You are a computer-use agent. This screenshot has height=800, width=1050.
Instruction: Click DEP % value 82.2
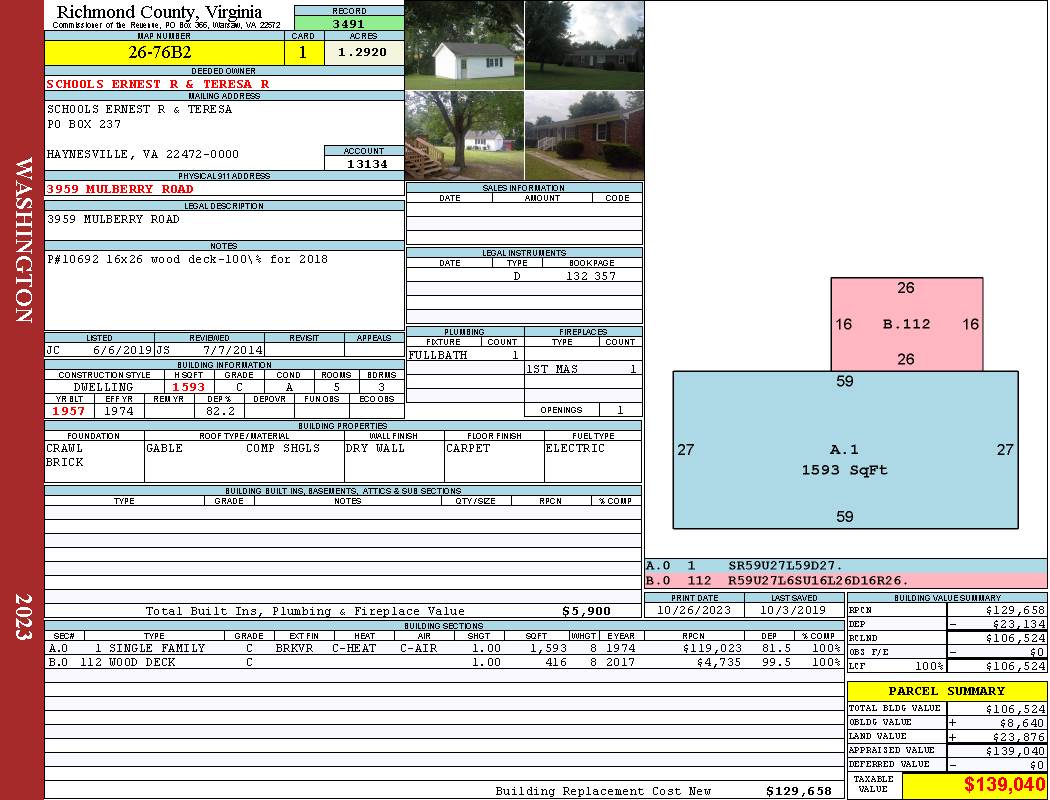(x=220, y=411)
